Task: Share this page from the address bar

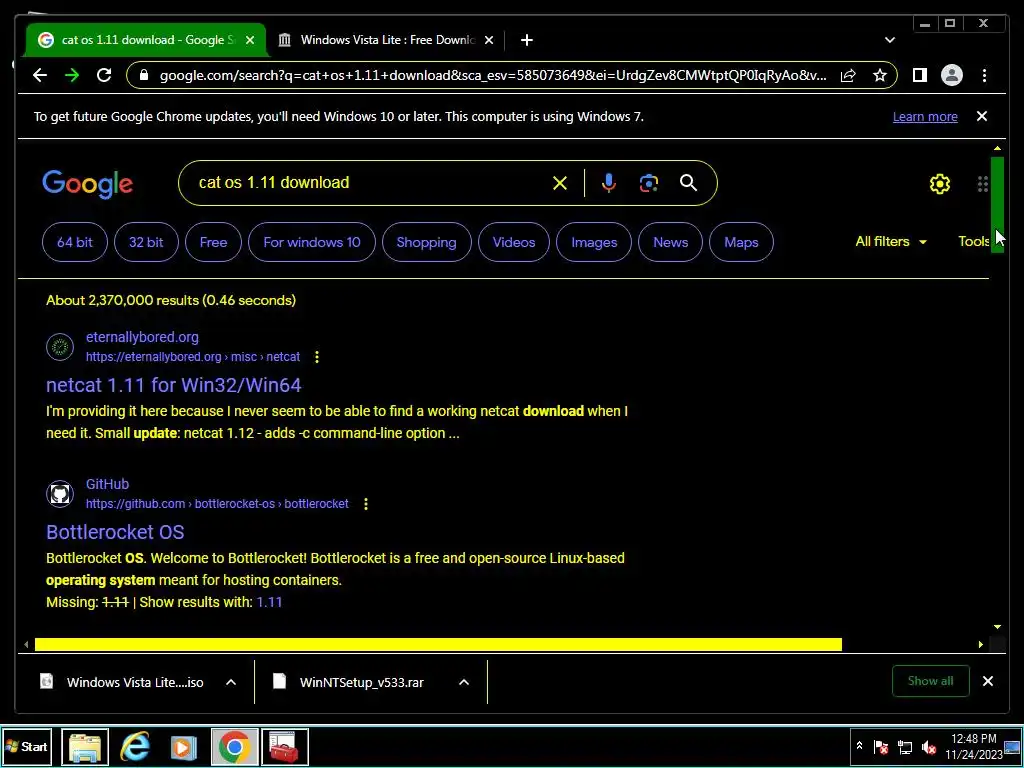Action: (x=848, y=75)
